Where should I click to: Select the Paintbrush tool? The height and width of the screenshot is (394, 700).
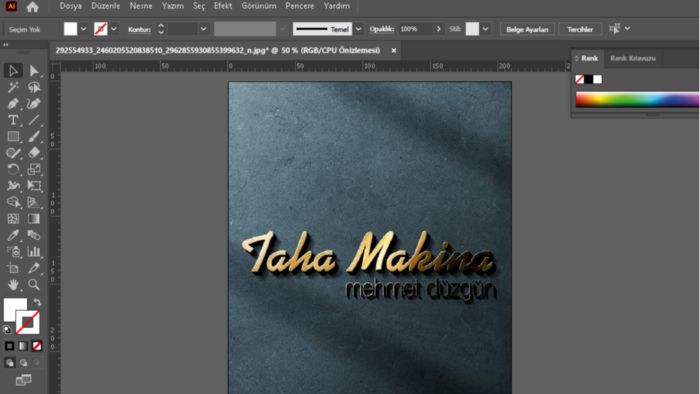(x=34, y=137)
